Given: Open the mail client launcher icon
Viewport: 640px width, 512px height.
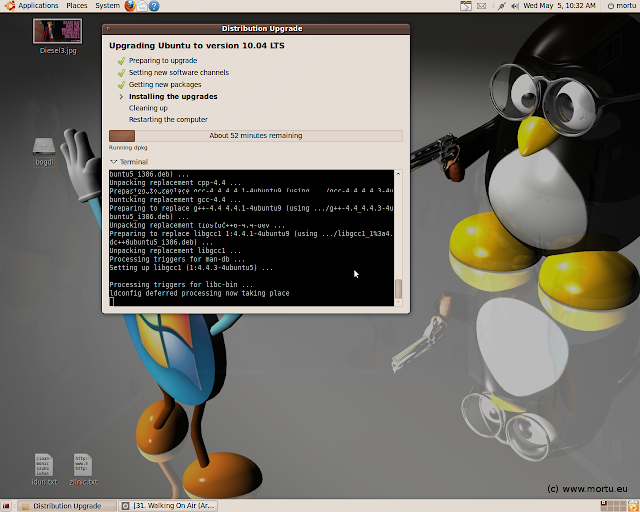Looking at the screenshot, I should [x=142, y=6].
